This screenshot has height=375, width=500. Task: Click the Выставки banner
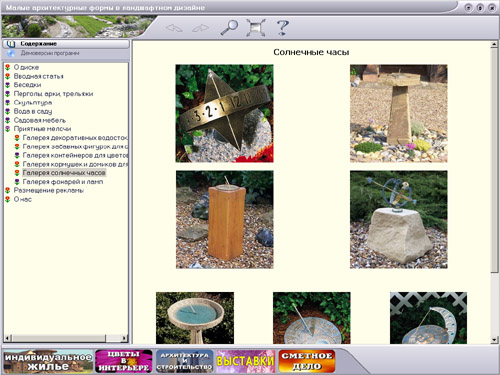(246, 361)
